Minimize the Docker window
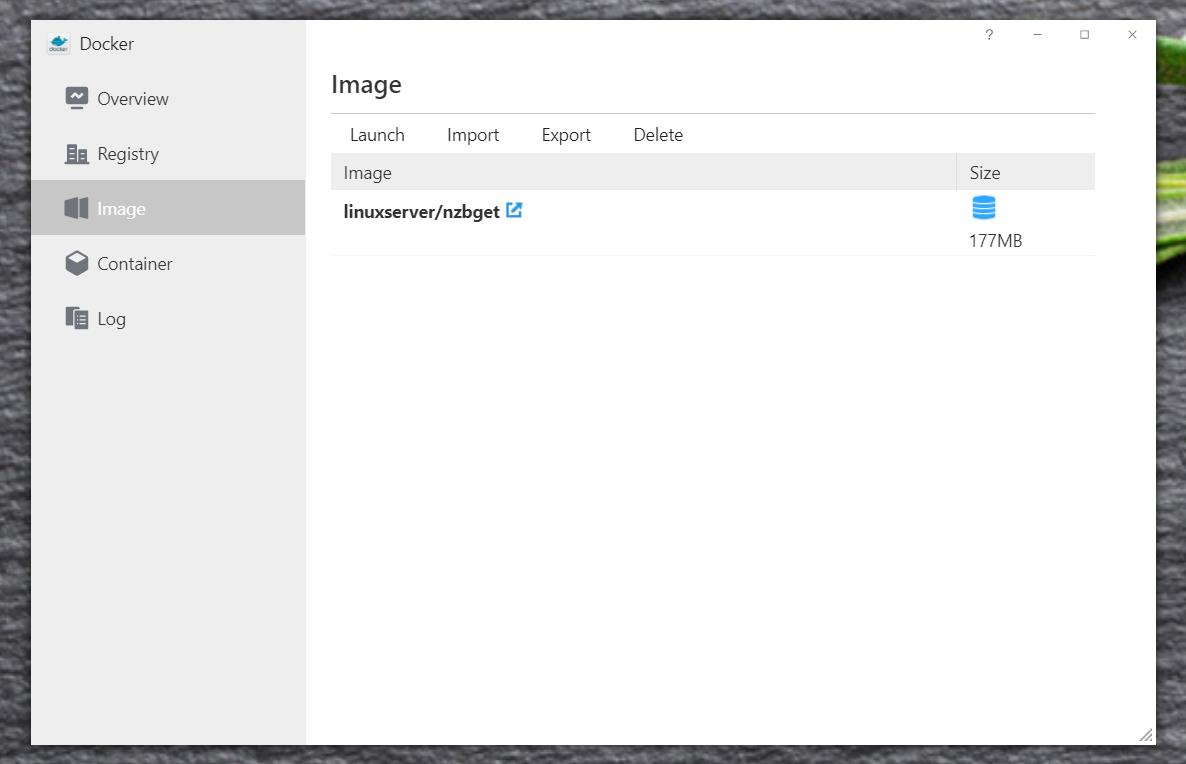The image size is (1186, 764). (1037, 35)
